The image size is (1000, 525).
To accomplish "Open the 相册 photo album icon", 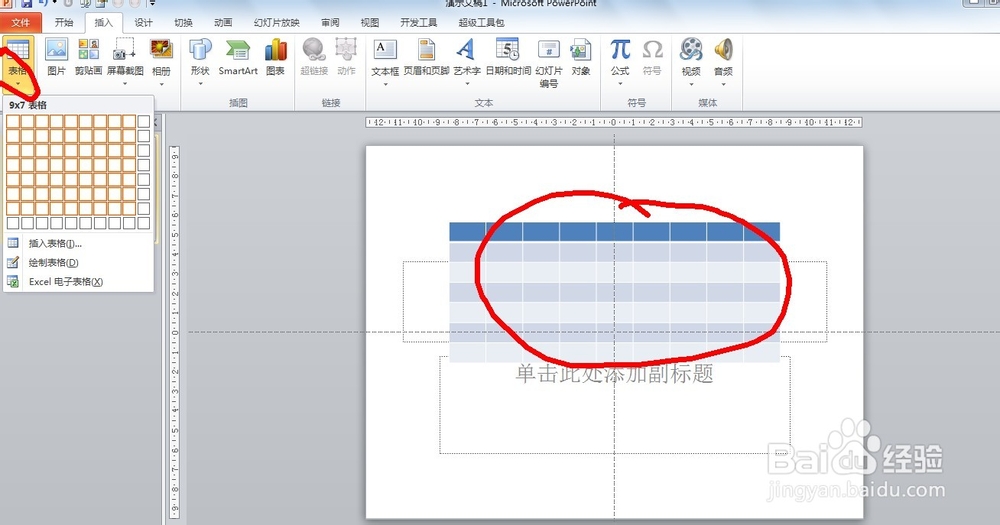I will point(161,51).
